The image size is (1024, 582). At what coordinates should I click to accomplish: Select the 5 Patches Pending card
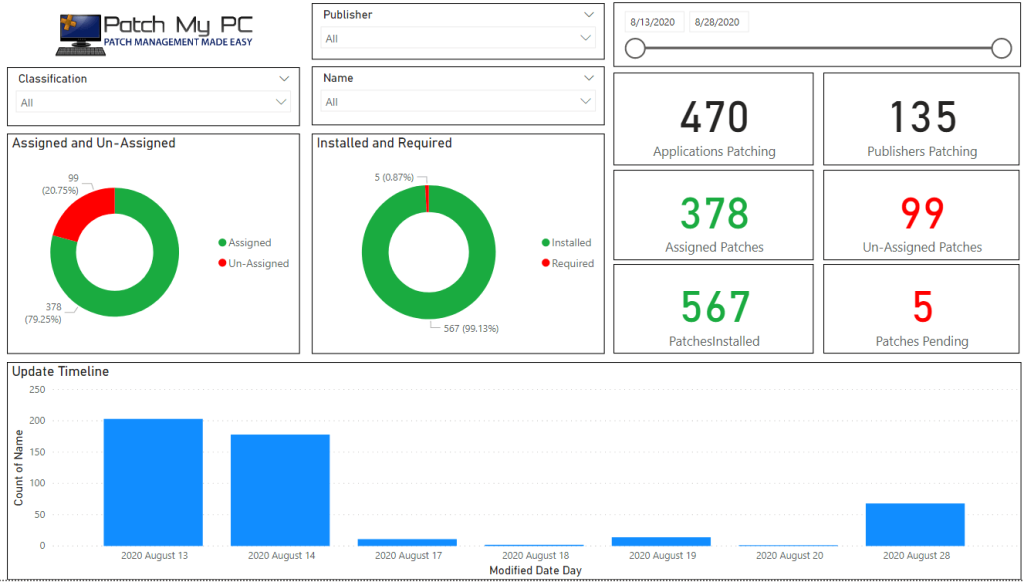pyautogui.click(x=921, y=309)
